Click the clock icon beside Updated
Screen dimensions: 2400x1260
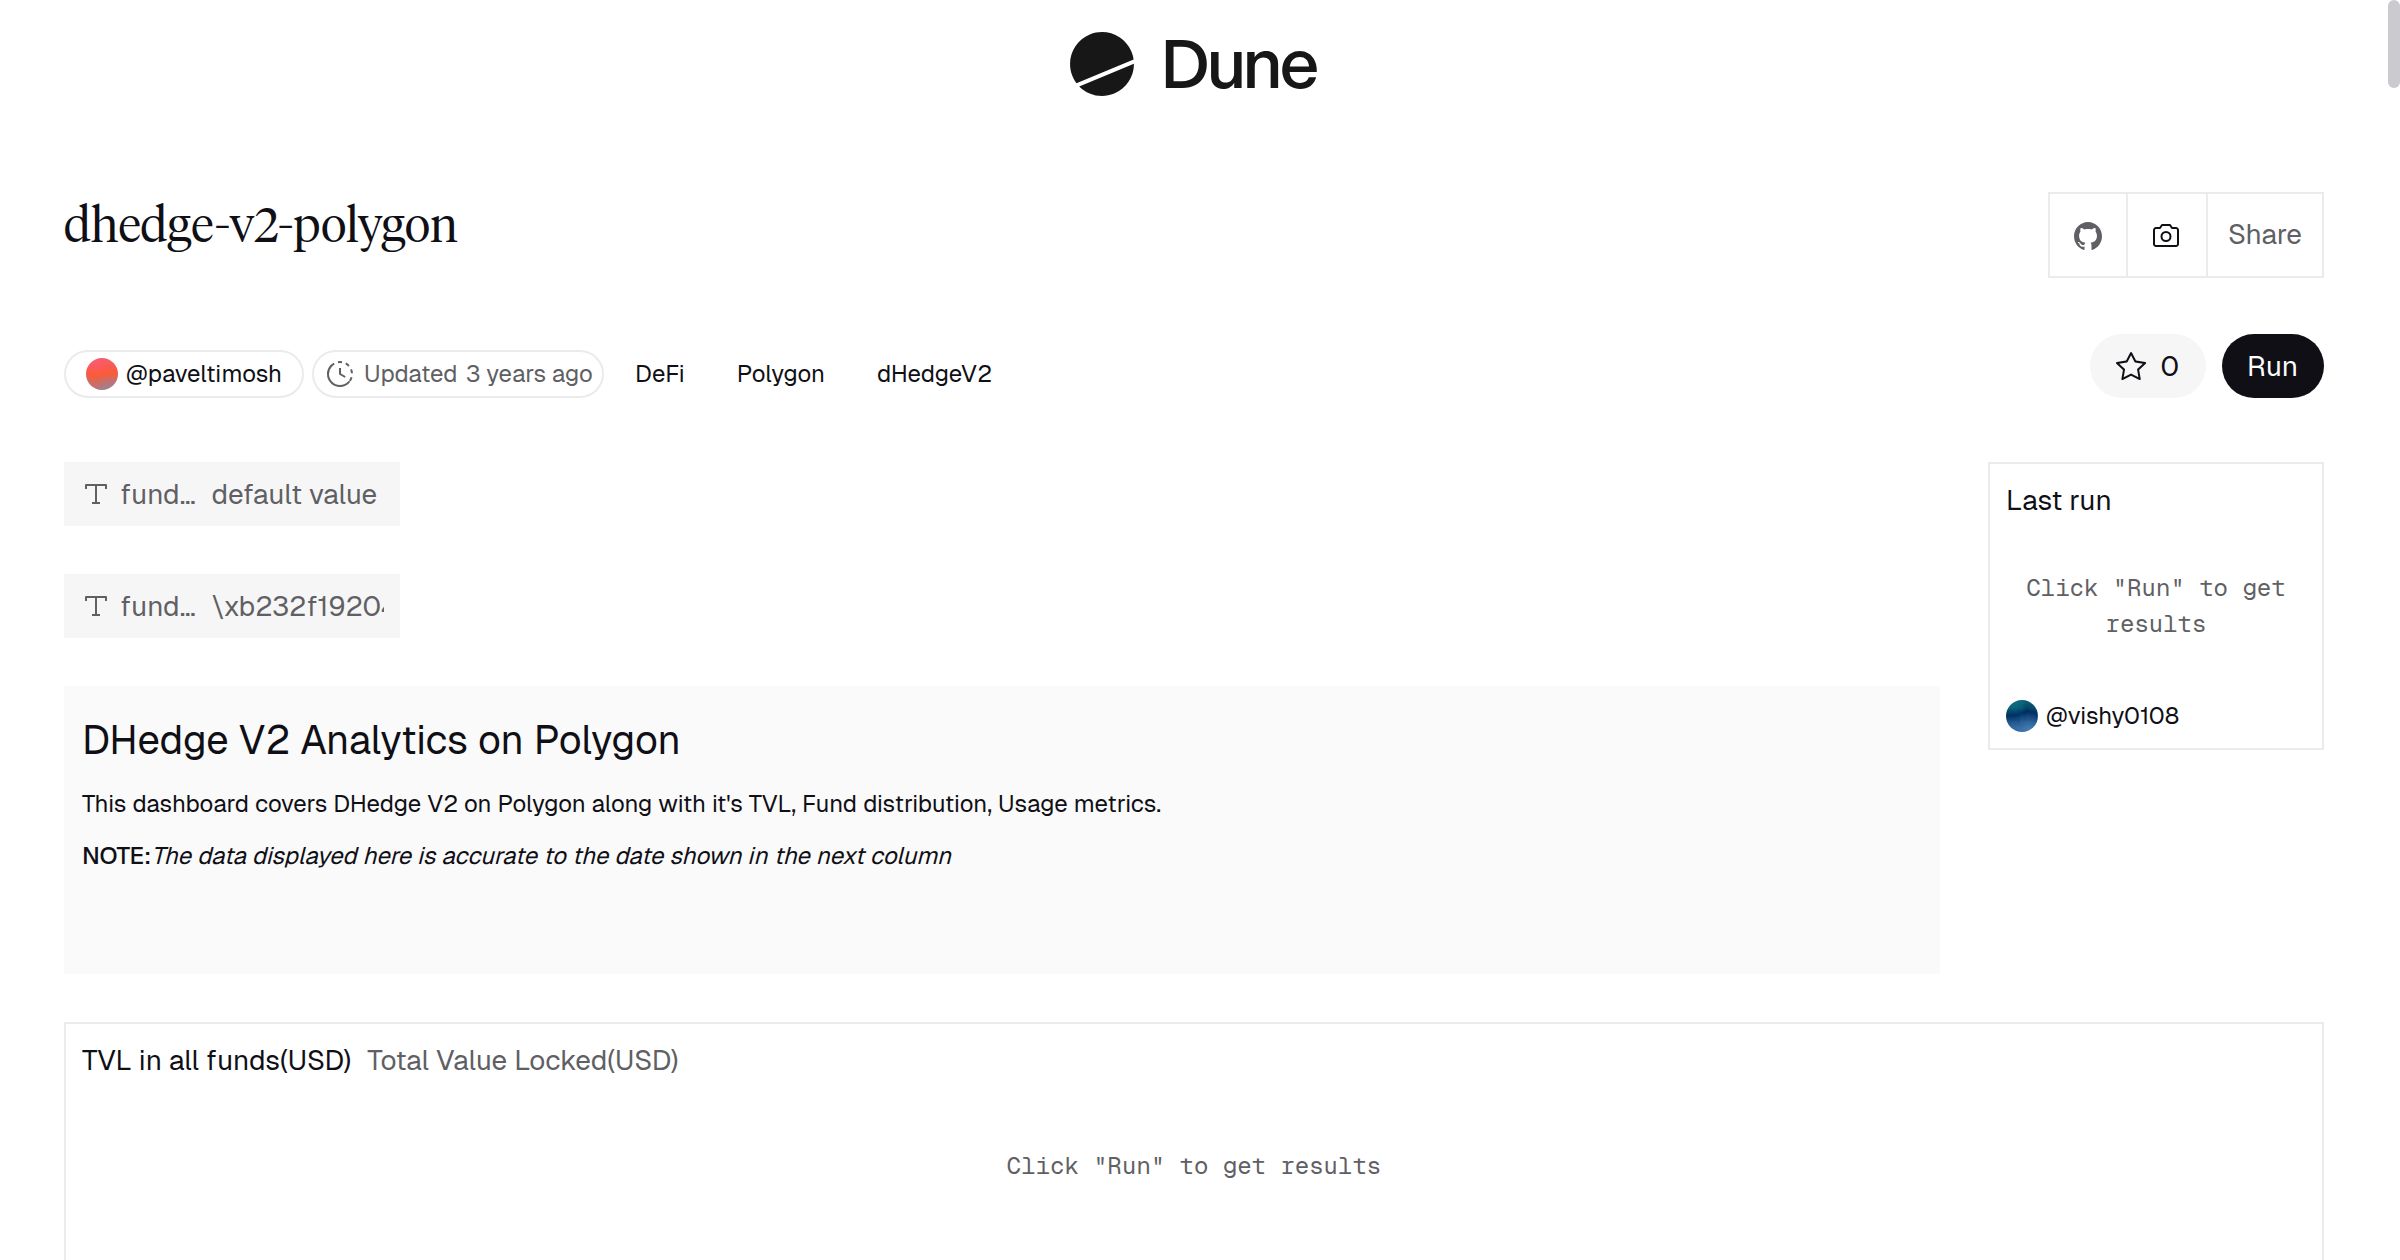pos(340,374)
